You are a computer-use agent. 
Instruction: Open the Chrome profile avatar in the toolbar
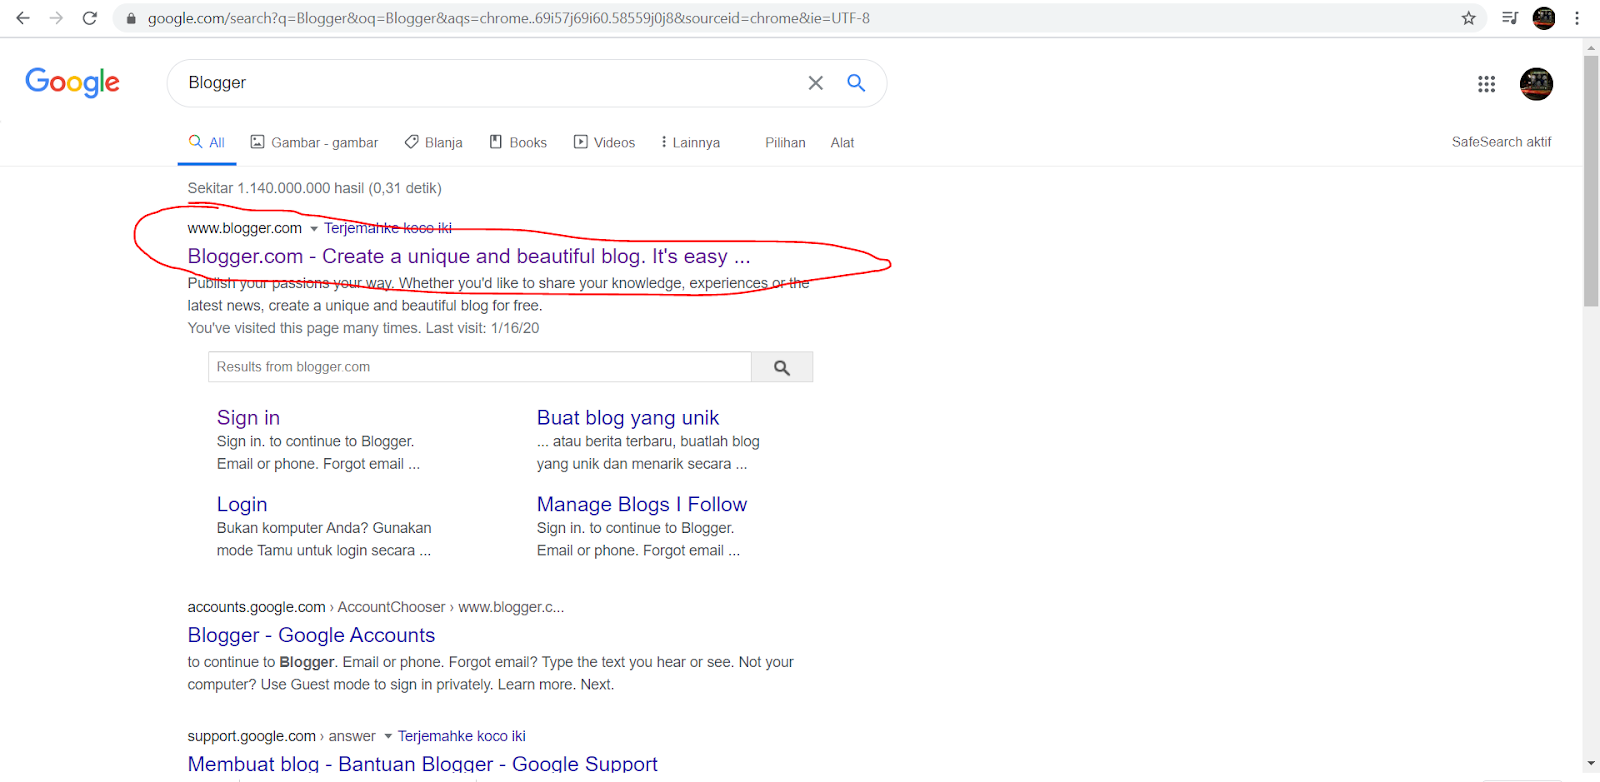click(1544, 18)
